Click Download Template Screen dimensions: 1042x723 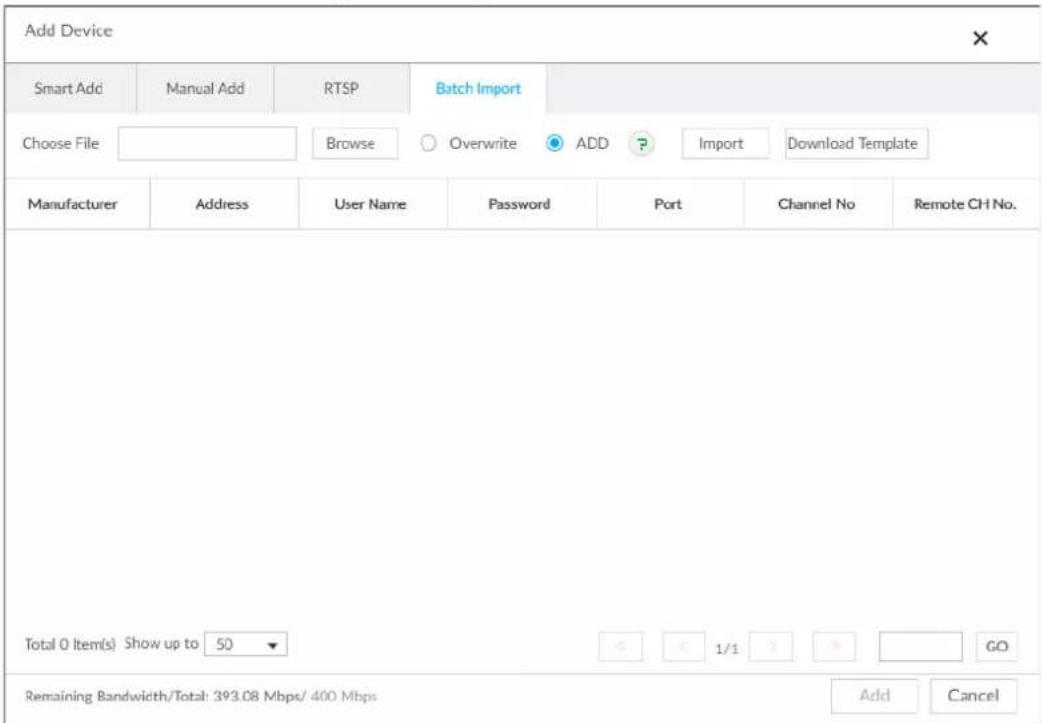(856, 144)
